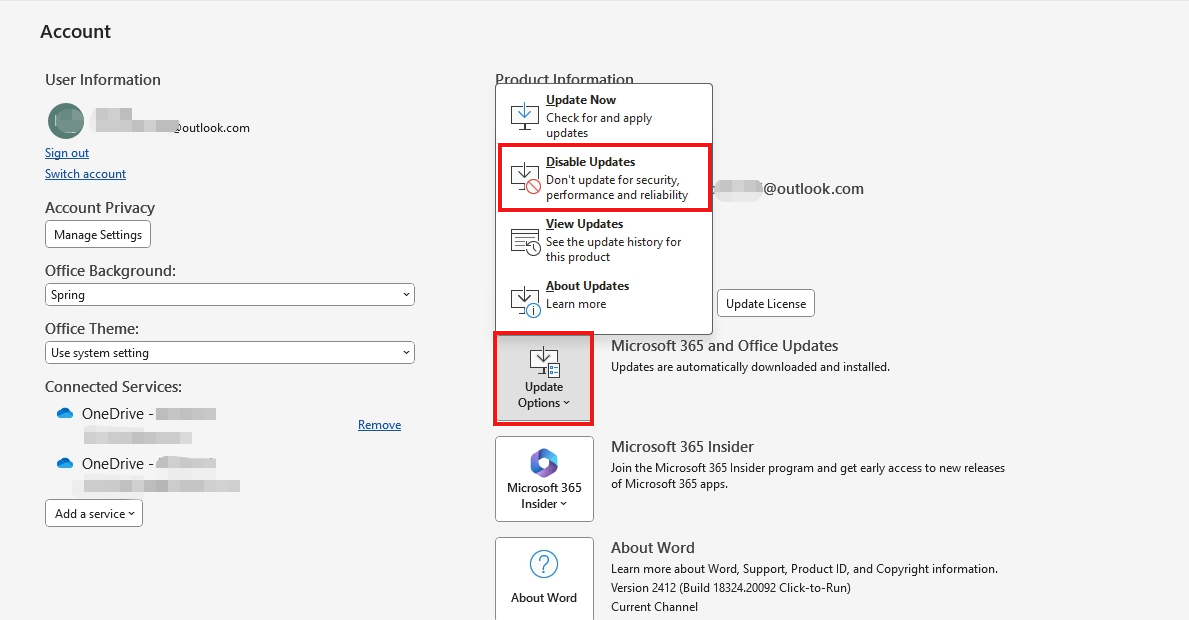
Task: Click the 'User Information' heading
Action: (102, 80)
